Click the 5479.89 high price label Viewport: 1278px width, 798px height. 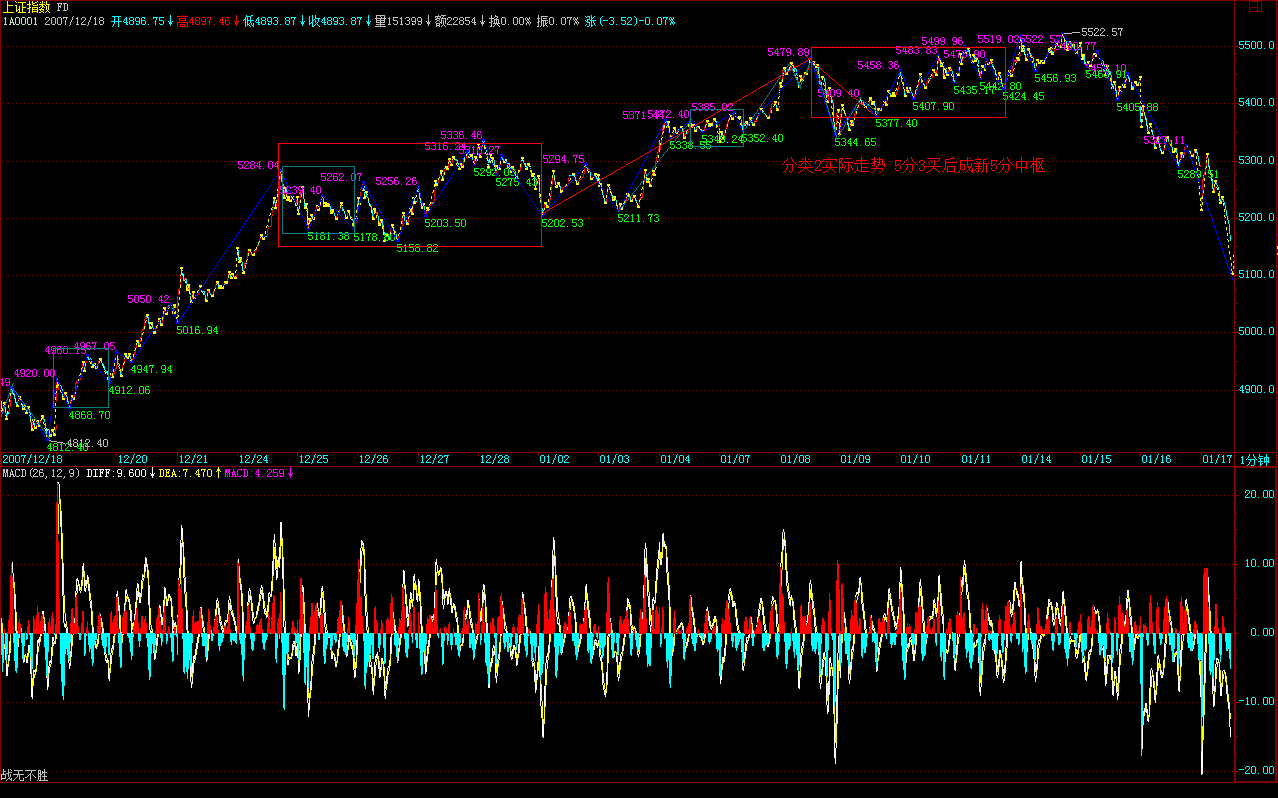point(788,52)
